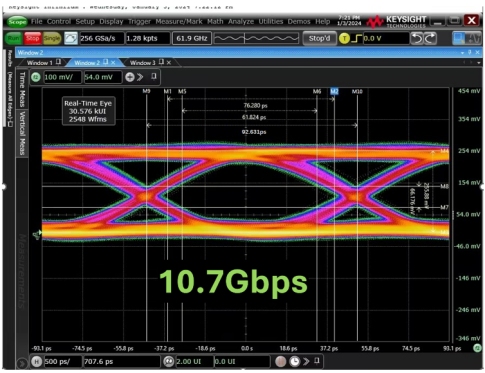This screenshot has height=373, width=485.
Task: Click the red Stop button
Action: [x=32, y=38]
